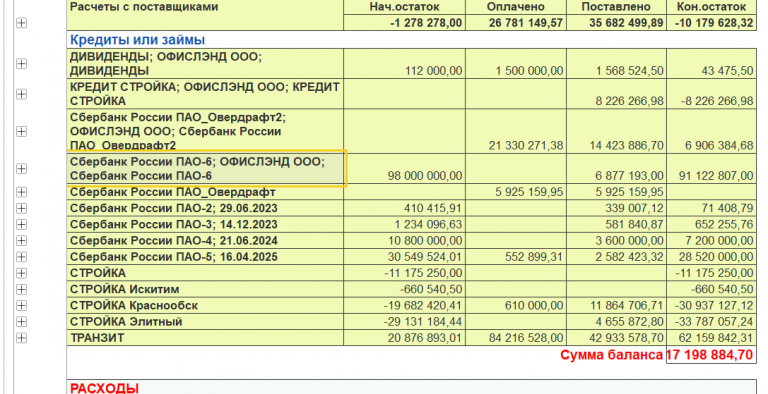Select the Сбербанк России ПАО-4; 21.06.2024 cell
Viewport: 768px width, 394px height.
(x=205, y=241)
